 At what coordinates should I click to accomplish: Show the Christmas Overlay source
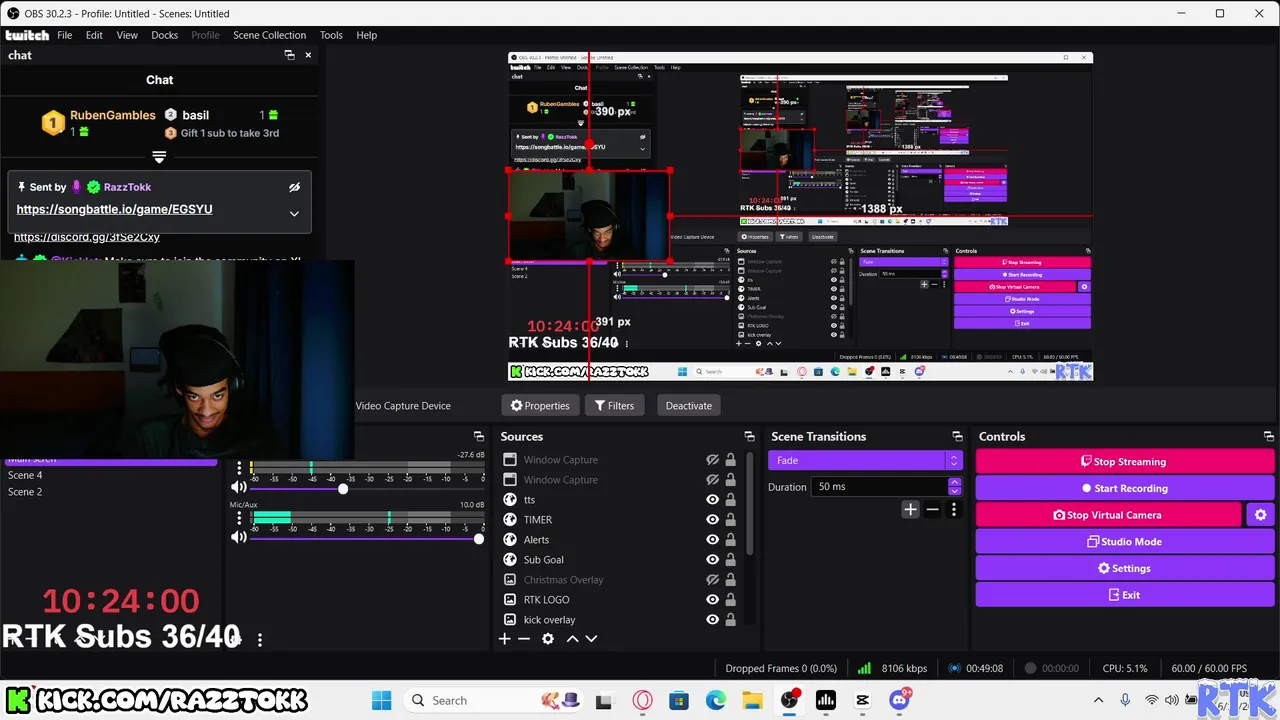(712, 580)
